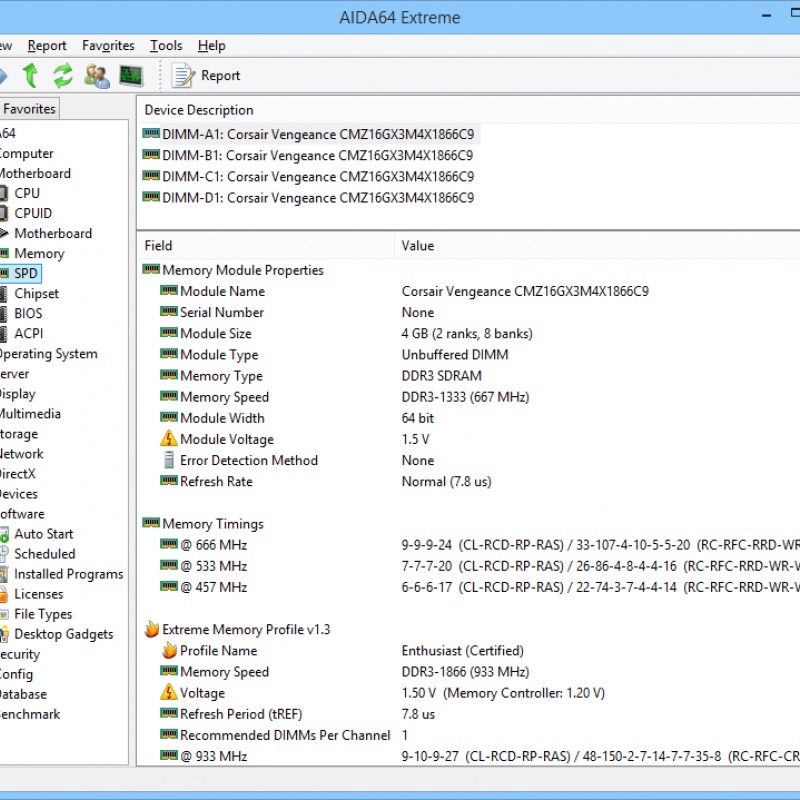800x800 pixels.
Task: Open the Operating System category
Action: click(x=48, y=354)
